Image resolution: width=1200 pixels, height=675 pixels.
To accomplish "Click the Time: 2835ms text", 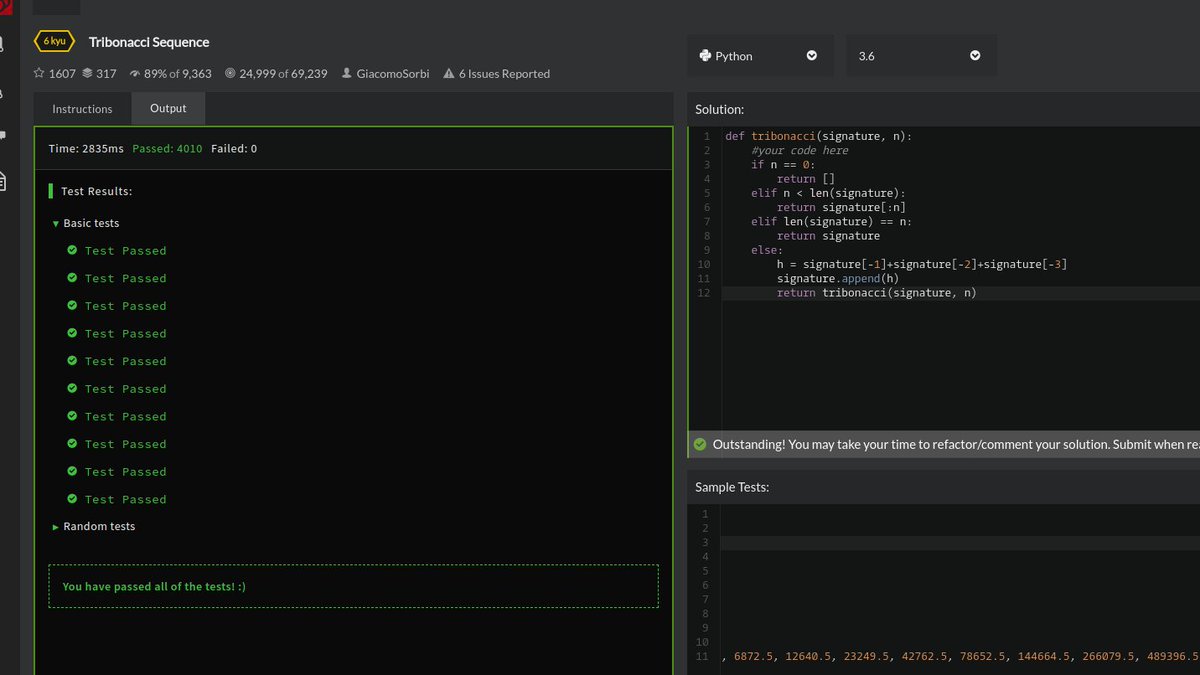I will (x=86, y=149).
